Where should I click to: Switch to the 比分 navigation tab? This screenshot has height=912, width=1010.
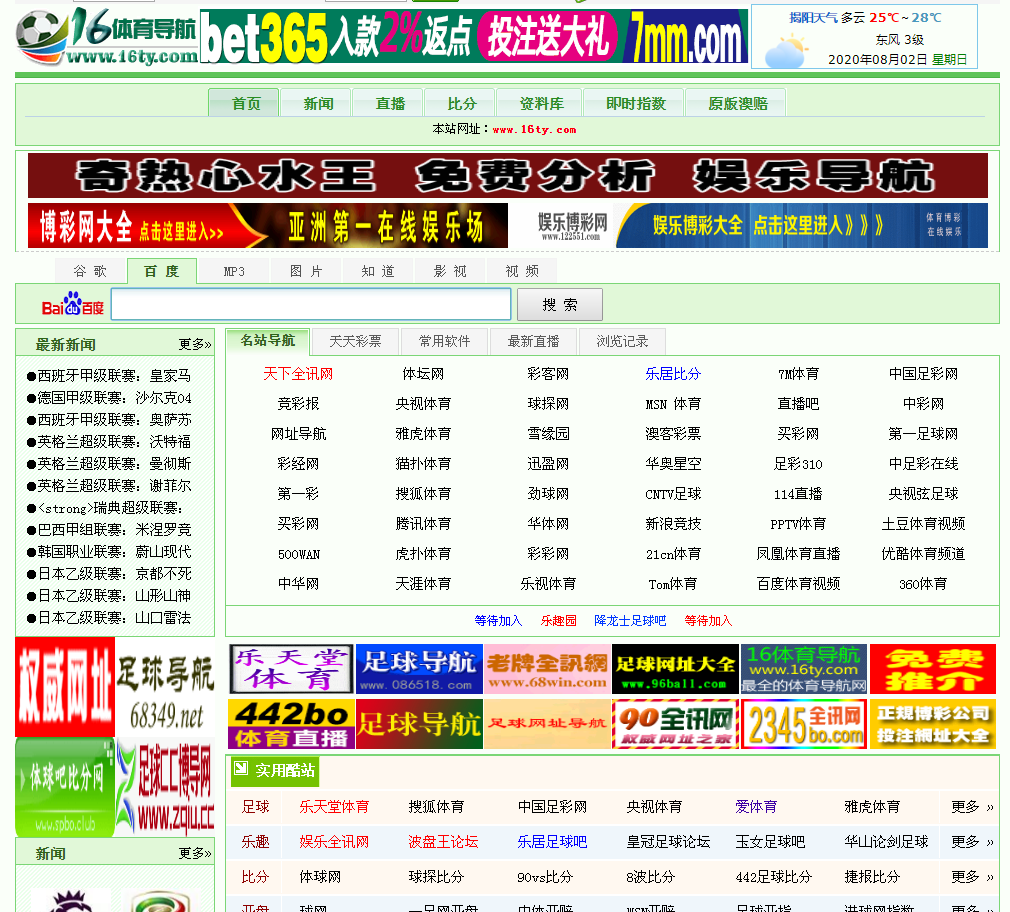[460, 103]
